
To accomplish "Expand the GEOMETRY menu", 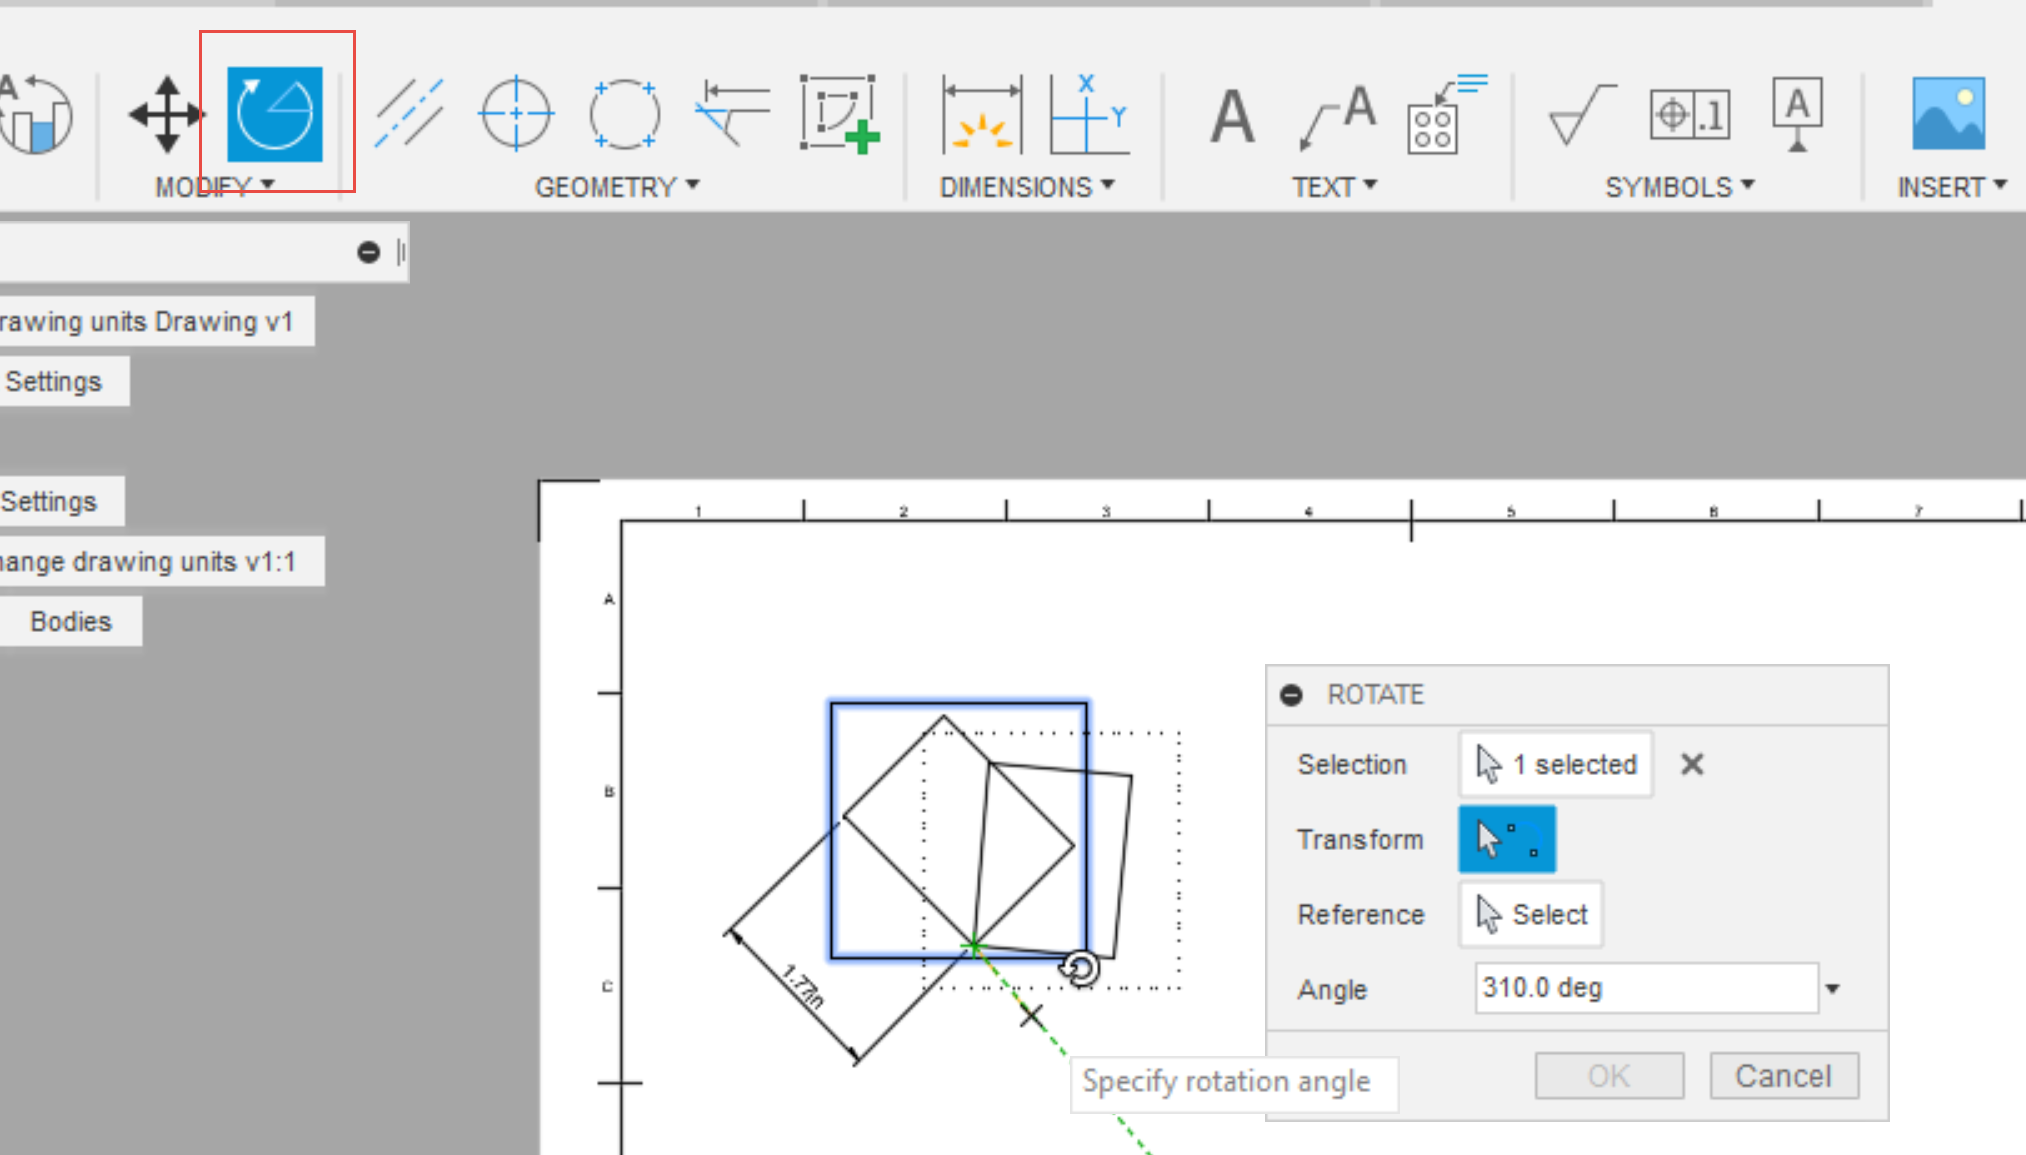I will [x=616, y=187].
